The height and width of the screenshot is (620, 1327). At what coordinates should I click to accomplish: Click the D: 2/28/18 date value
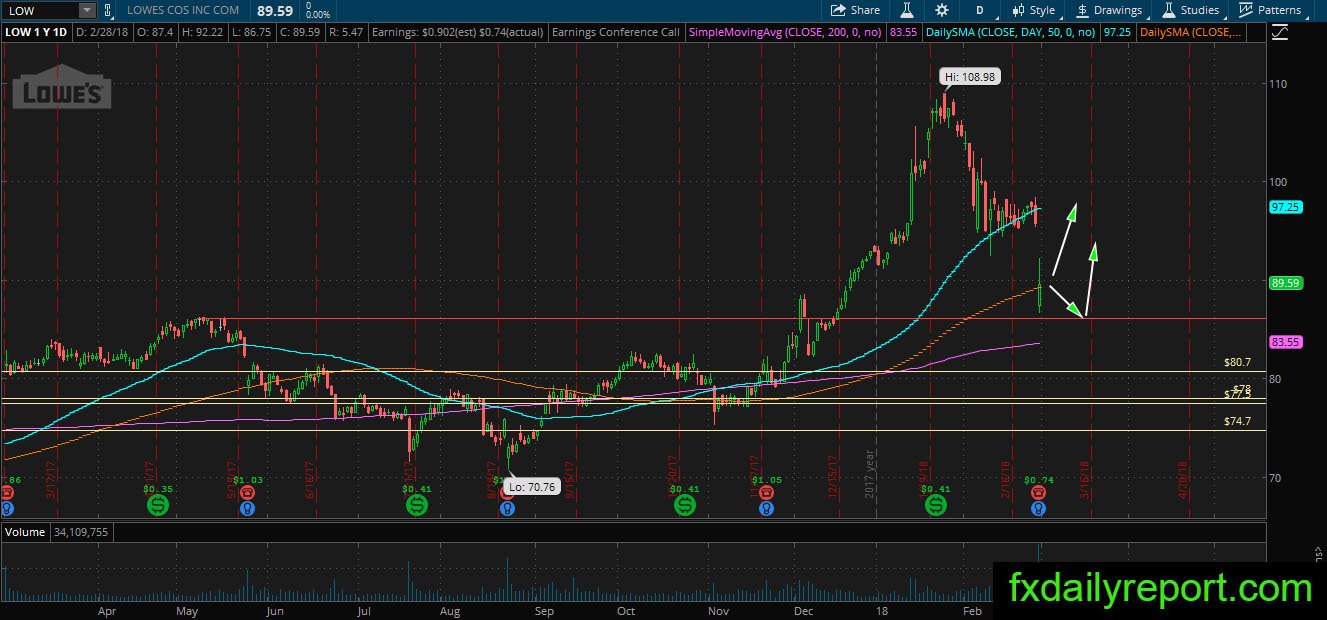(x=102, y=32)
